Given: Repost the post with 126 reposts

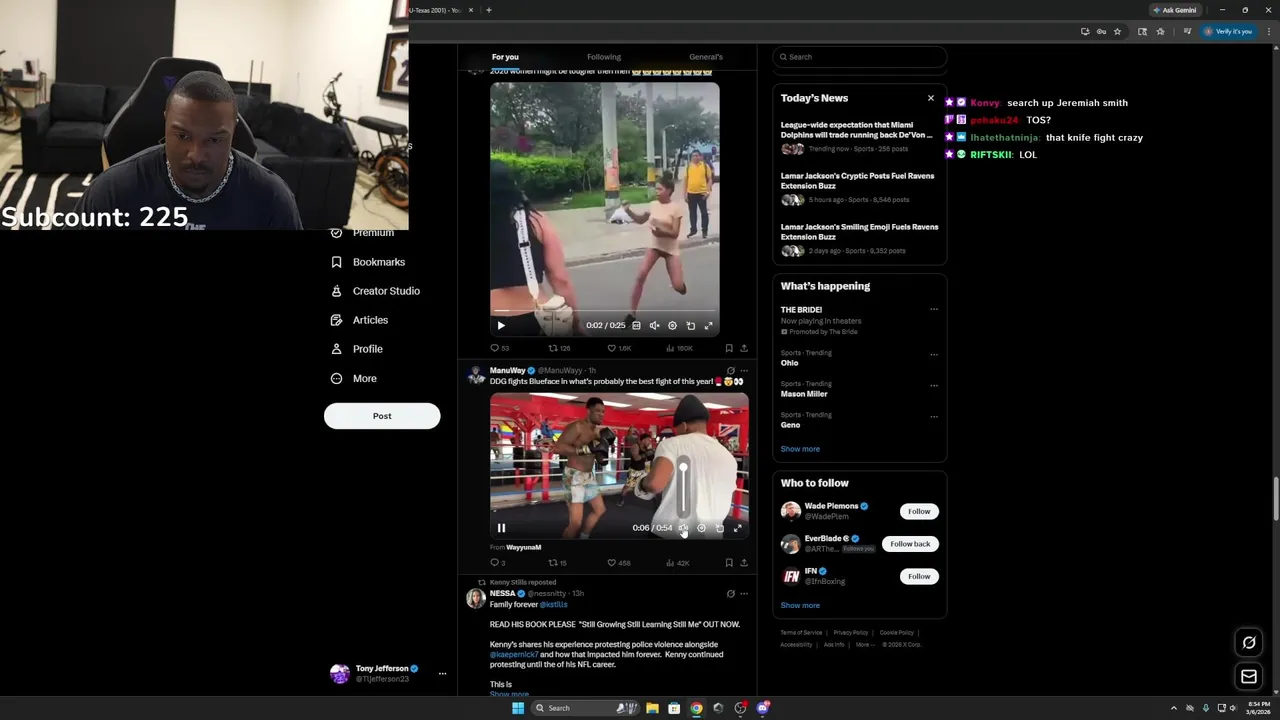Looking at the screenshot, I should coord(558,348).
